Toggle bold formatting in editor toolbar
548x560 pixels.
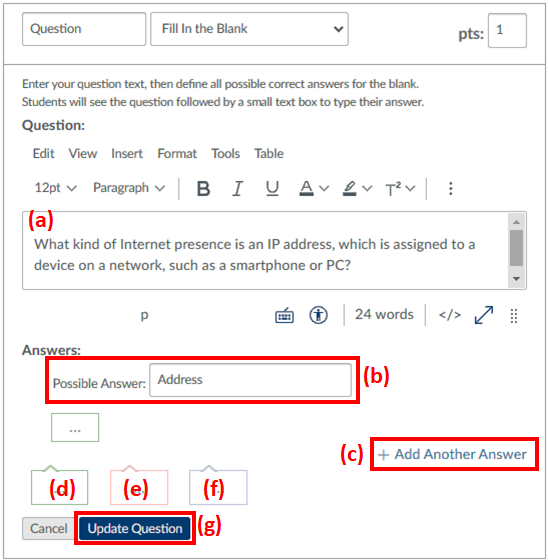pos(203,188)
